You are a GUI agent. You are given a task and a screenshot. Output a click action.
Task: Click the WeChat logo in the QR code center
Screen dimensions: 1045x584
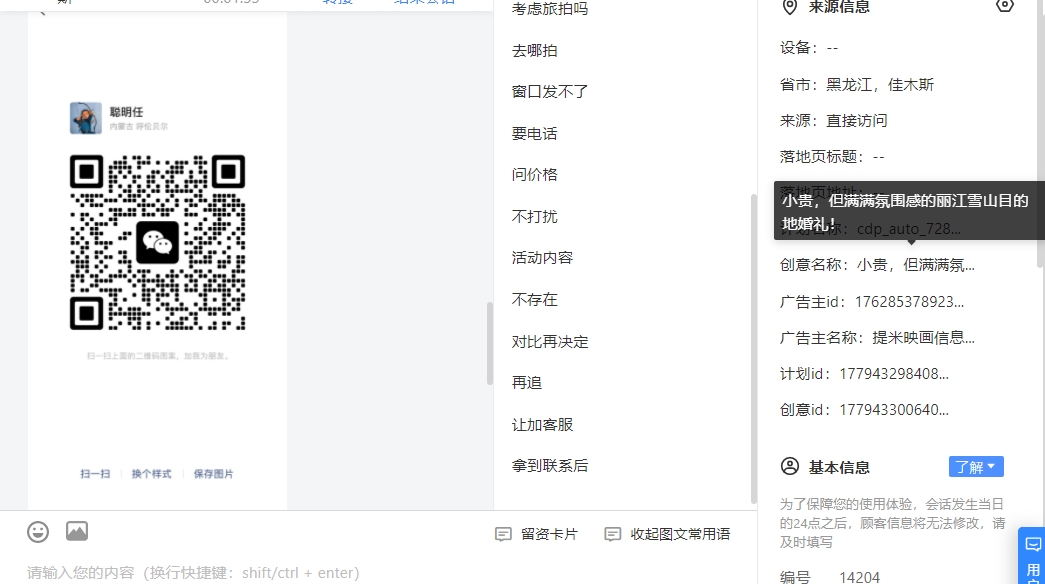tap(157, 243)
